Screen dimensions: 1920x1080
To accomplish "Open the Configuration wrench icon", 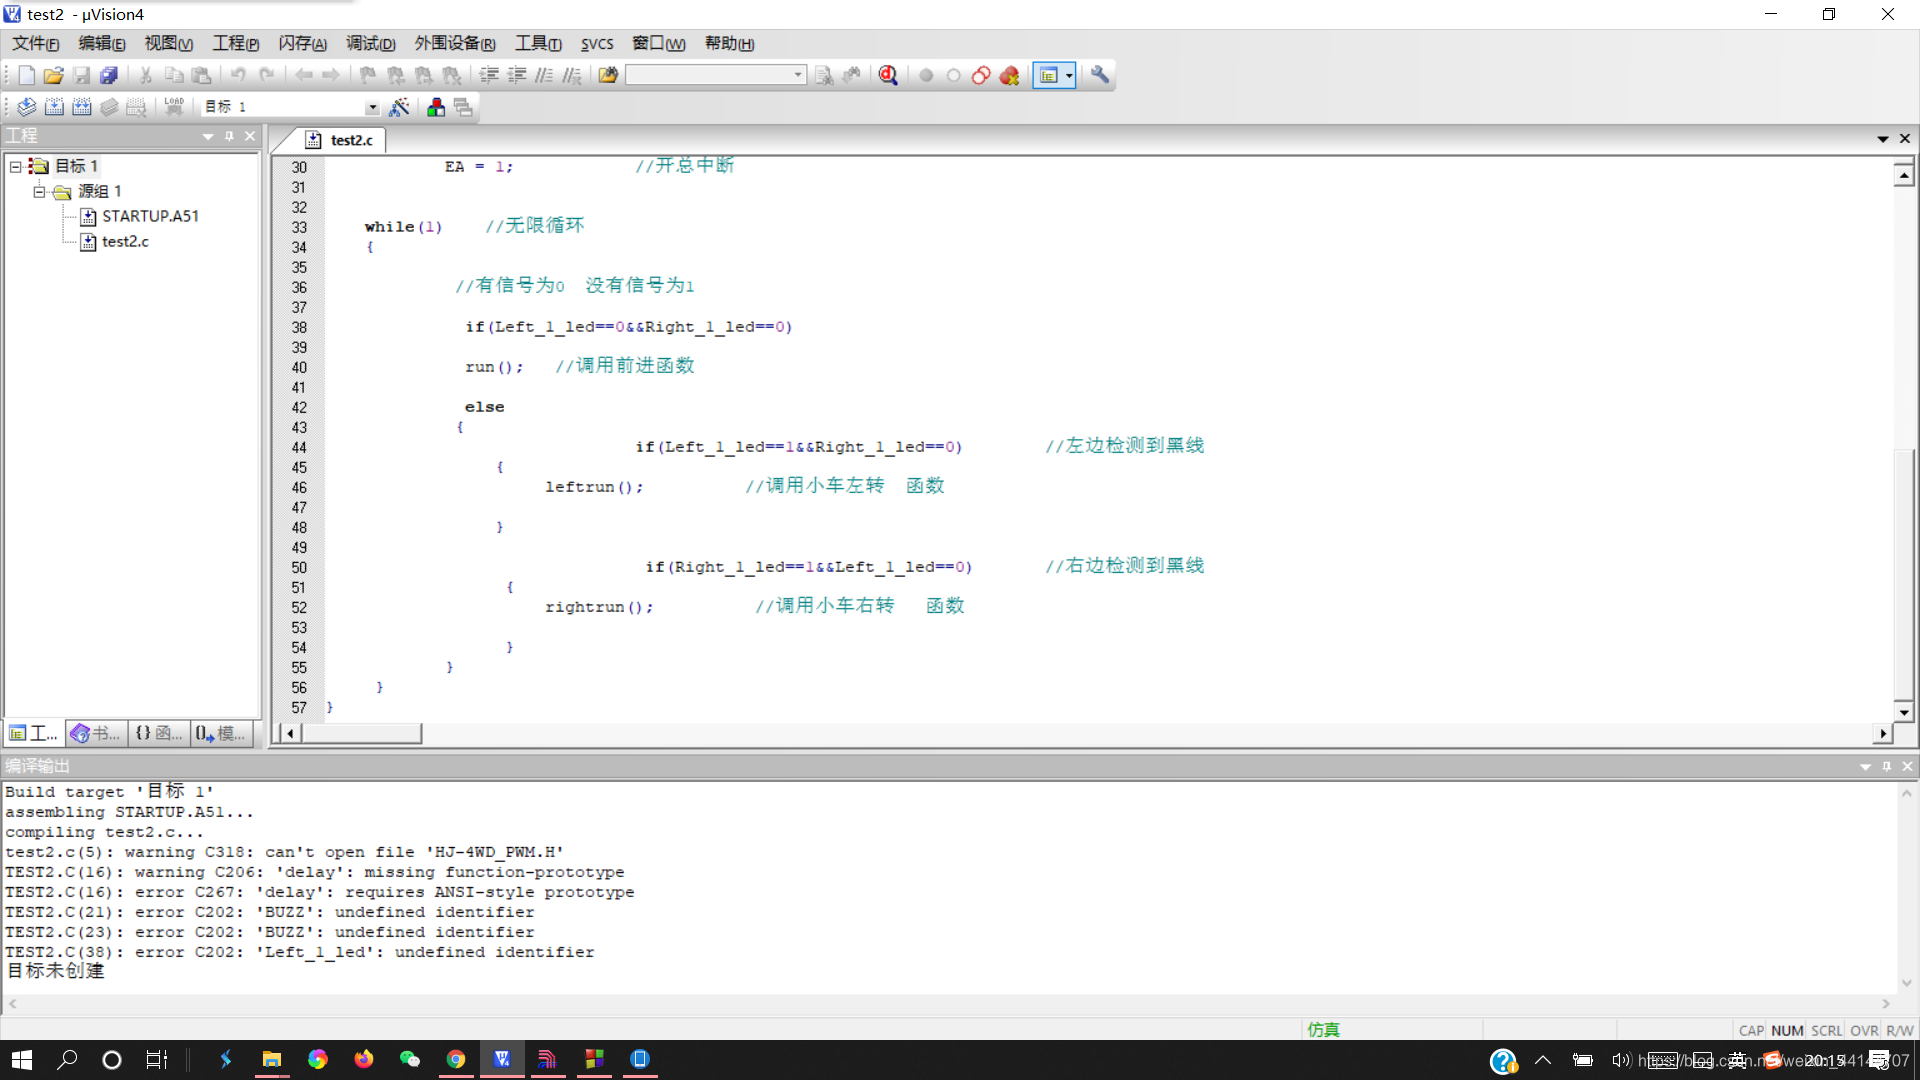I will click(1100, 75).
